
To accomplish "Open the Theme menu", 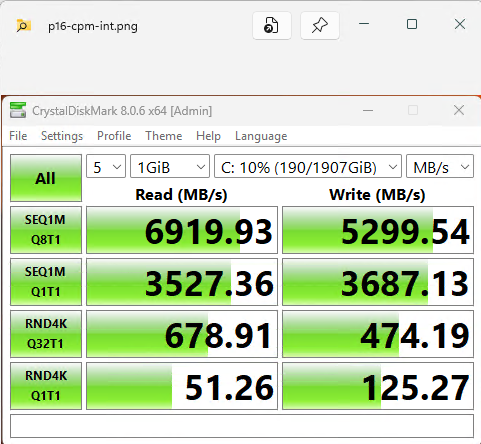I will tap(164, 136).
